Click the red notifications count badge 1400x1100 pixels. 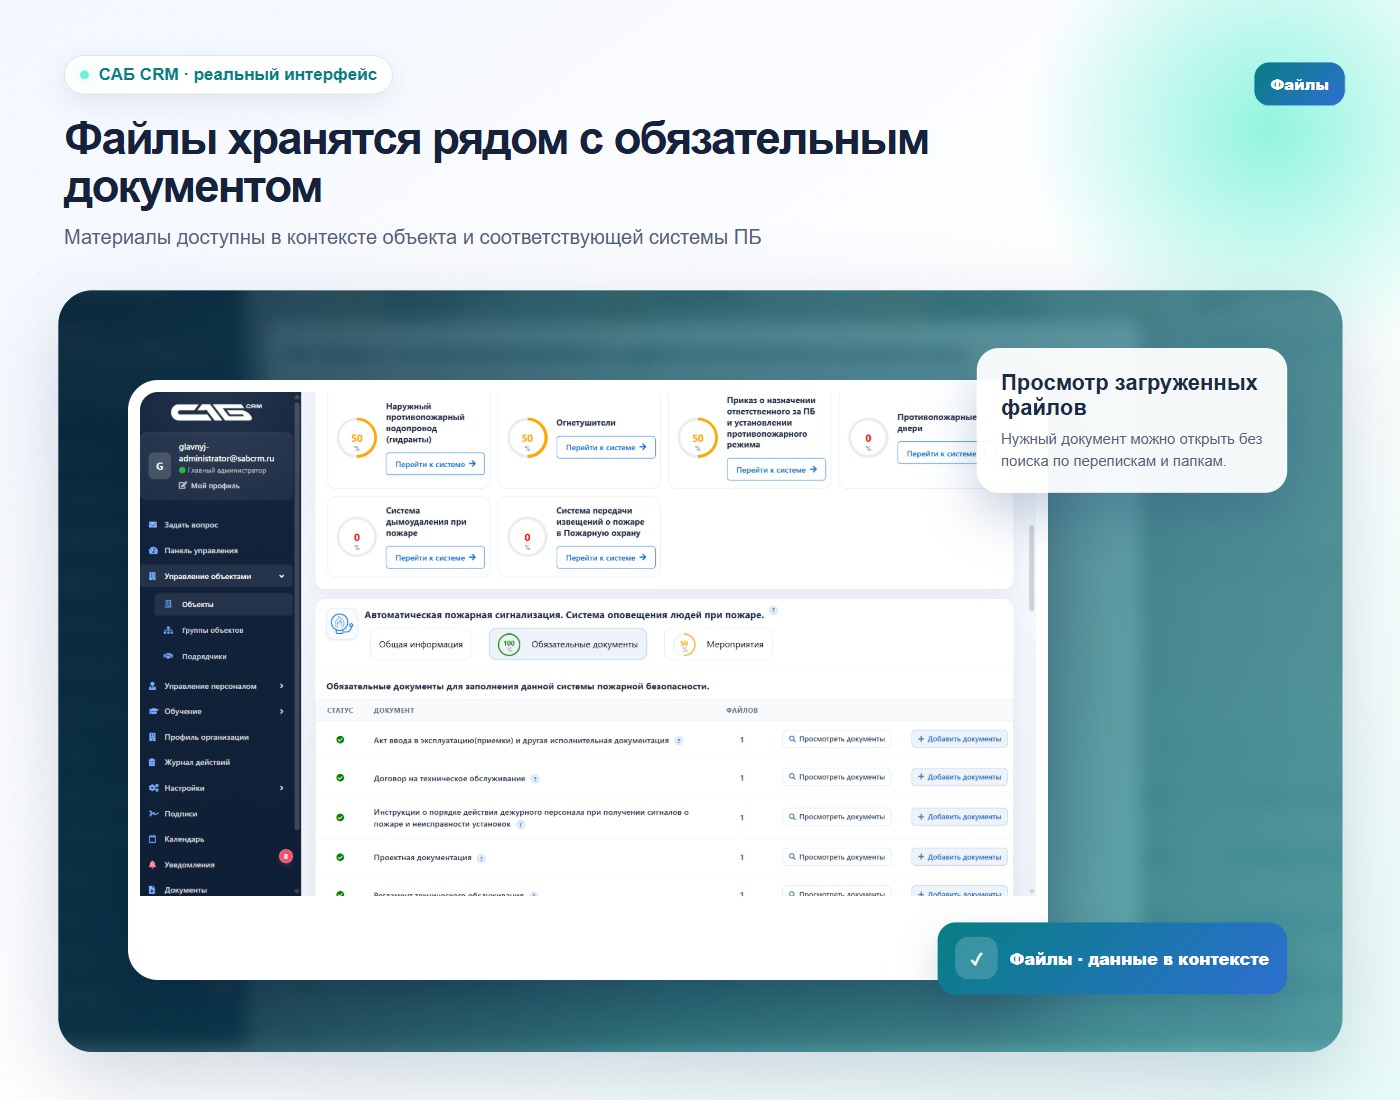tap(286, 856)
